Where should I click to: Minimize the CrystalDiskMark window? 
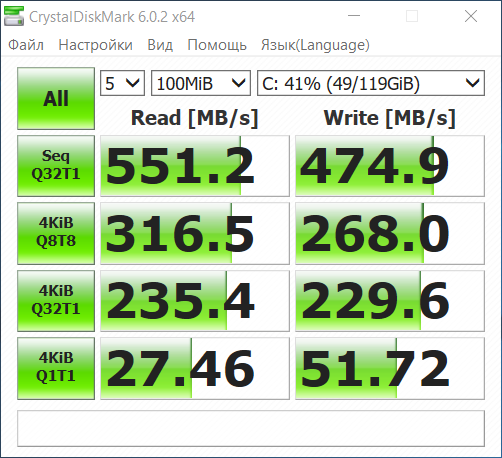[x=354, y=16]
